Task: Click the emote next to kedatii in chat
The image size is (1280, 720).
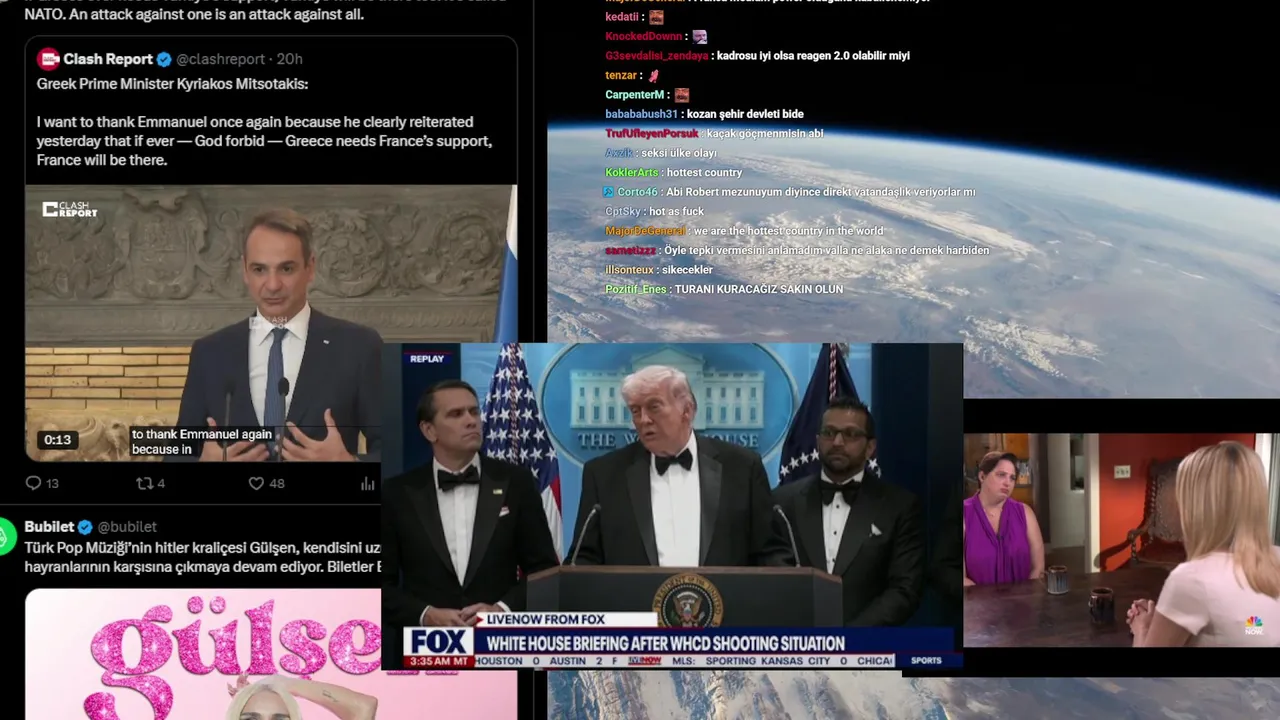Action: click(656, 17)
